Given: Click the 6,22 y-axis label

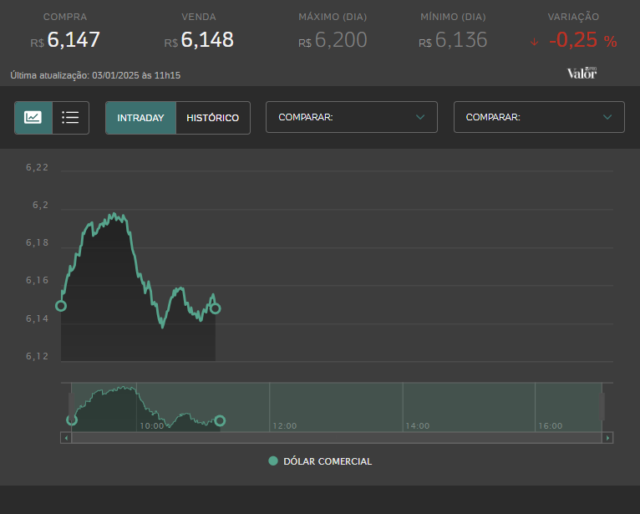Looking at the screenshot, I should click(37, 167).
